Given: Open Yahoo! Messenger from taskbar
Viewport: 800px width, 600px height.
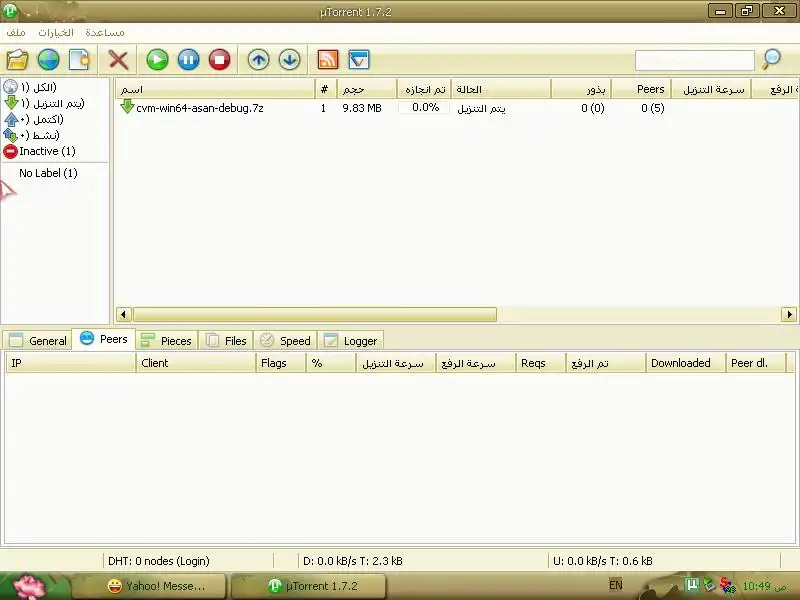Looking at the screenshot, I should tap(149, 586).
